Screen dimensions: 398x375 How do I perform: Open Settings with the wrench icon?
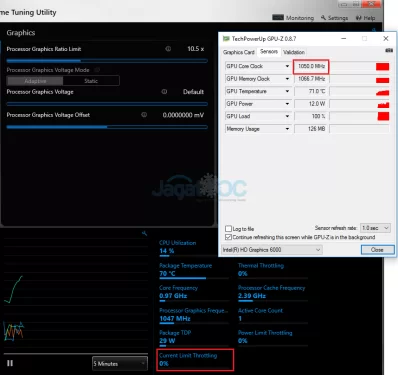[x=334, y=18]
